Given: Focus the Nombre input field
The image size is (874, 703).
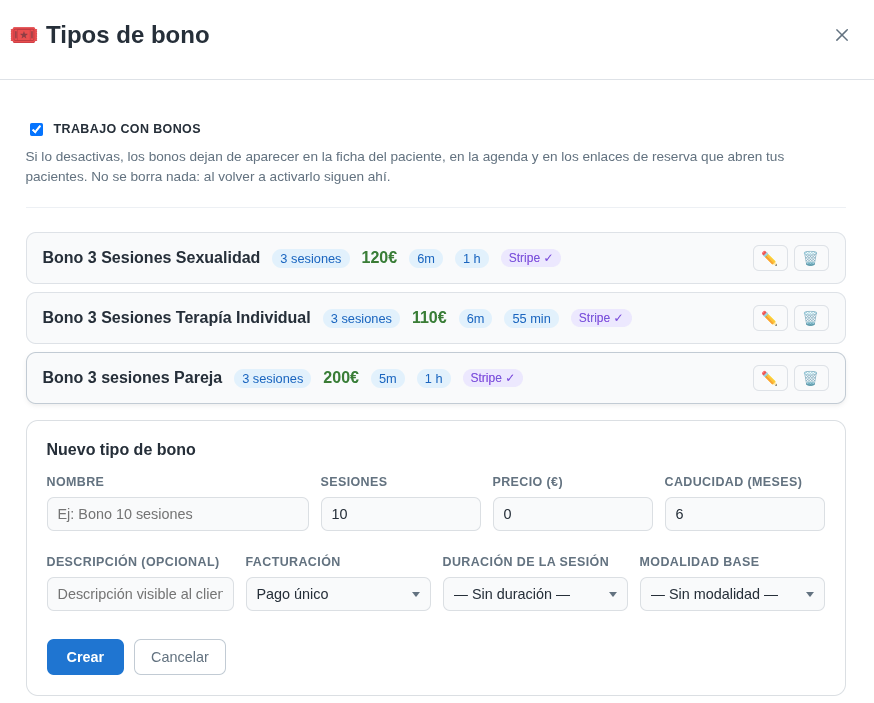Looking at the screenshot, I should (178, 514).
